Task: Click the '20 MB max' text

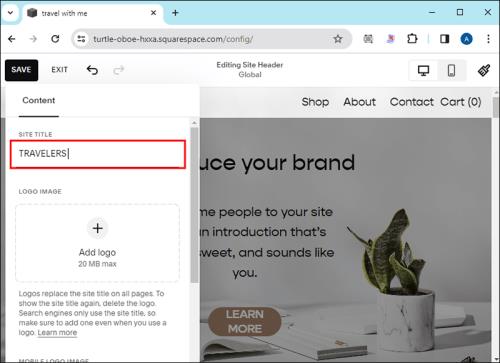Action: 97,264
